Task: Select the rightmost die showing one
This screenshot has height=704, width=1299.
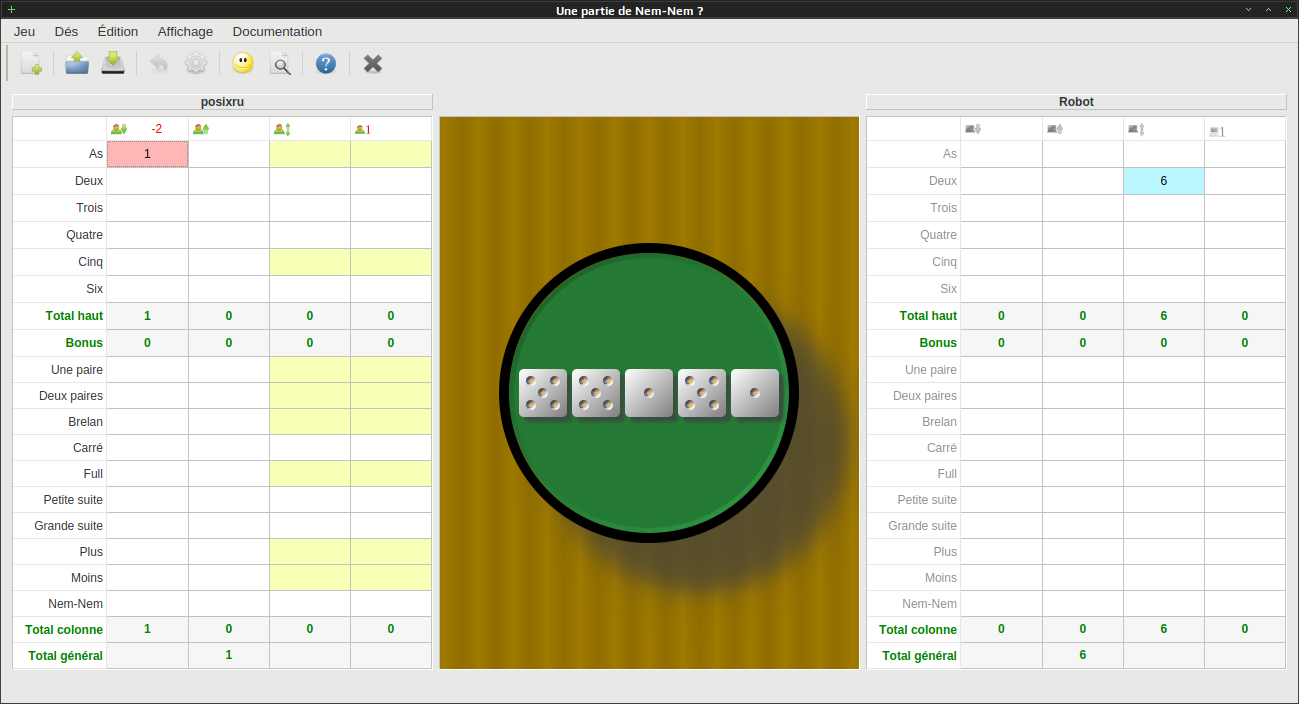Action: tap(755, 393)
